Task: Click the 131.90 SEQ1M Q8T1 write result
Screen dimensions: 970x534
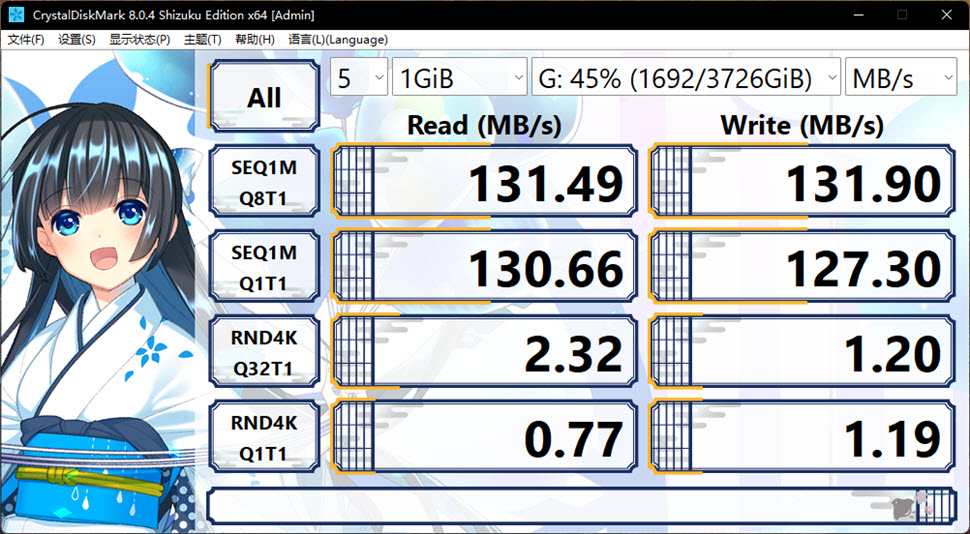Action: coord(802,182)
